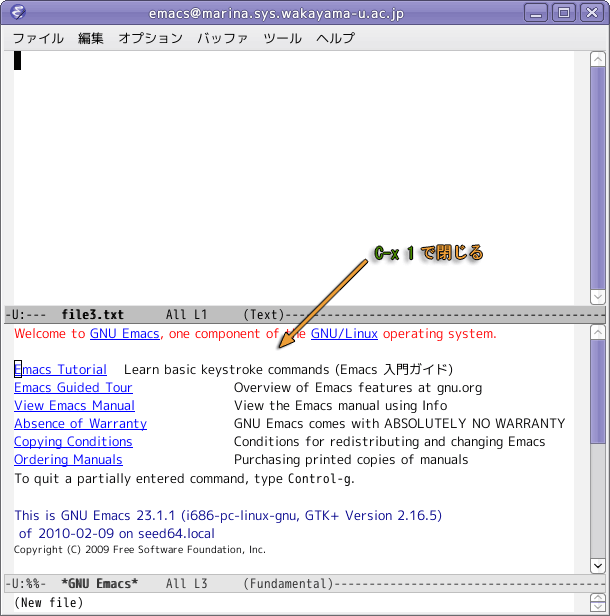Click 'of 2010-02-09 on seed64.local' text
Viewport: 610px width, 616px height.
point(117,534)
